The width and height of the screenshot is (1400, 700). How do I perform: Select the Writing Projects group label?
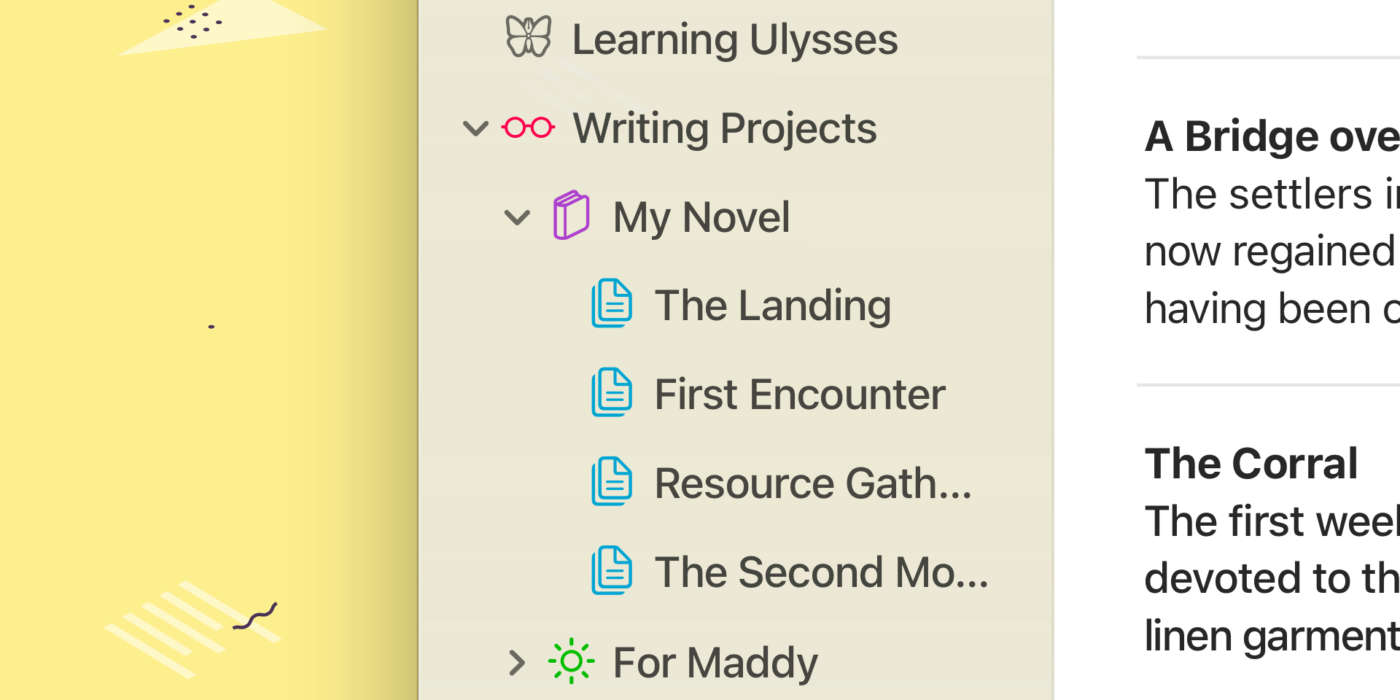point(724,129)
